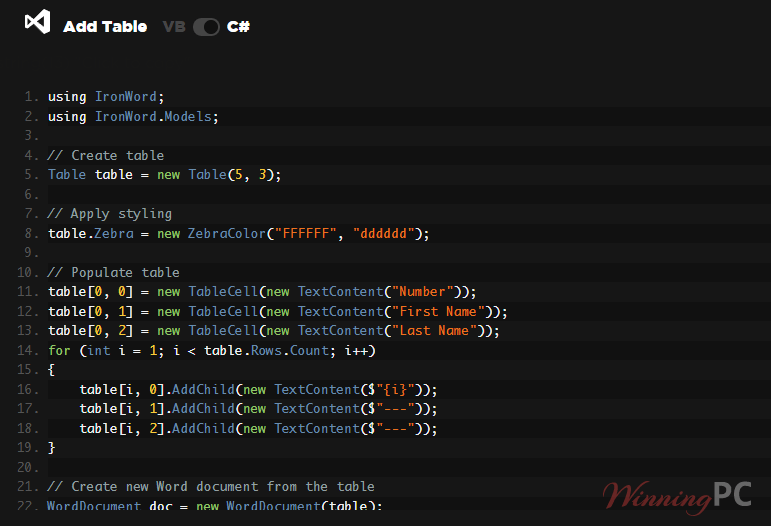The height and width of the screenshot is (526, 771).
Task: Click the line with "Number" text content
Action: (262, 292)
